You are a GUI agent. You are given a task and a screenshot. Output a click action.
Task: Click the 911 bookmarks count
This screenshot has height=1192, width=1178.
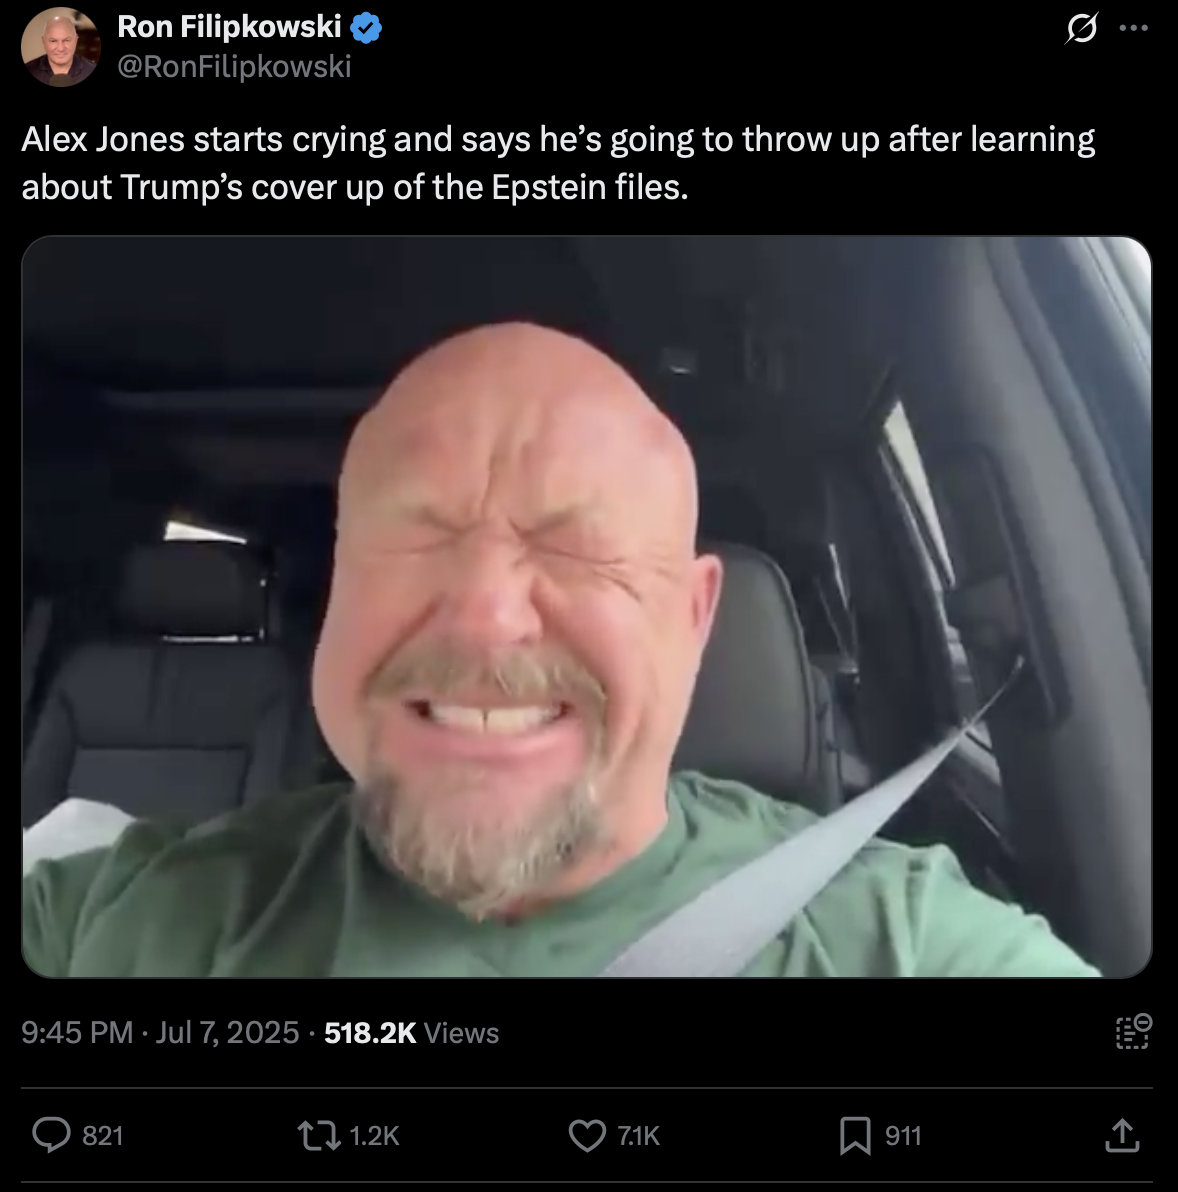(x=903, y=1136)
